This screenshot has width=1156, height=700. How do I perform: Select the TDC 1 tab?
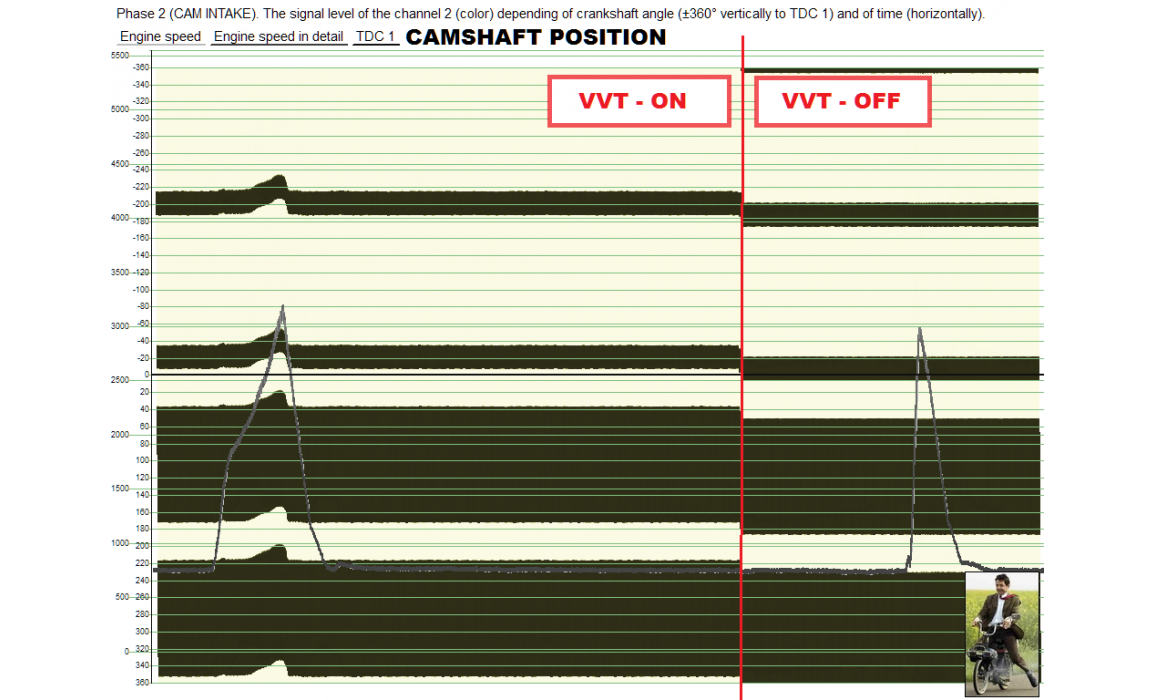376,37
